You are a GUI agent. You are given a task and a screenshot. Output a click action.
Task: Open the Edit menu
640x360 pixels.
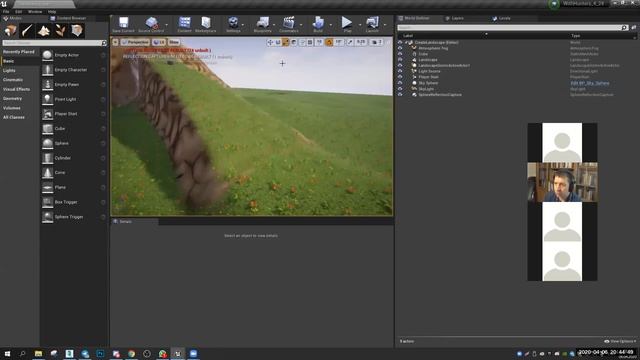click(x=18, y=12)
